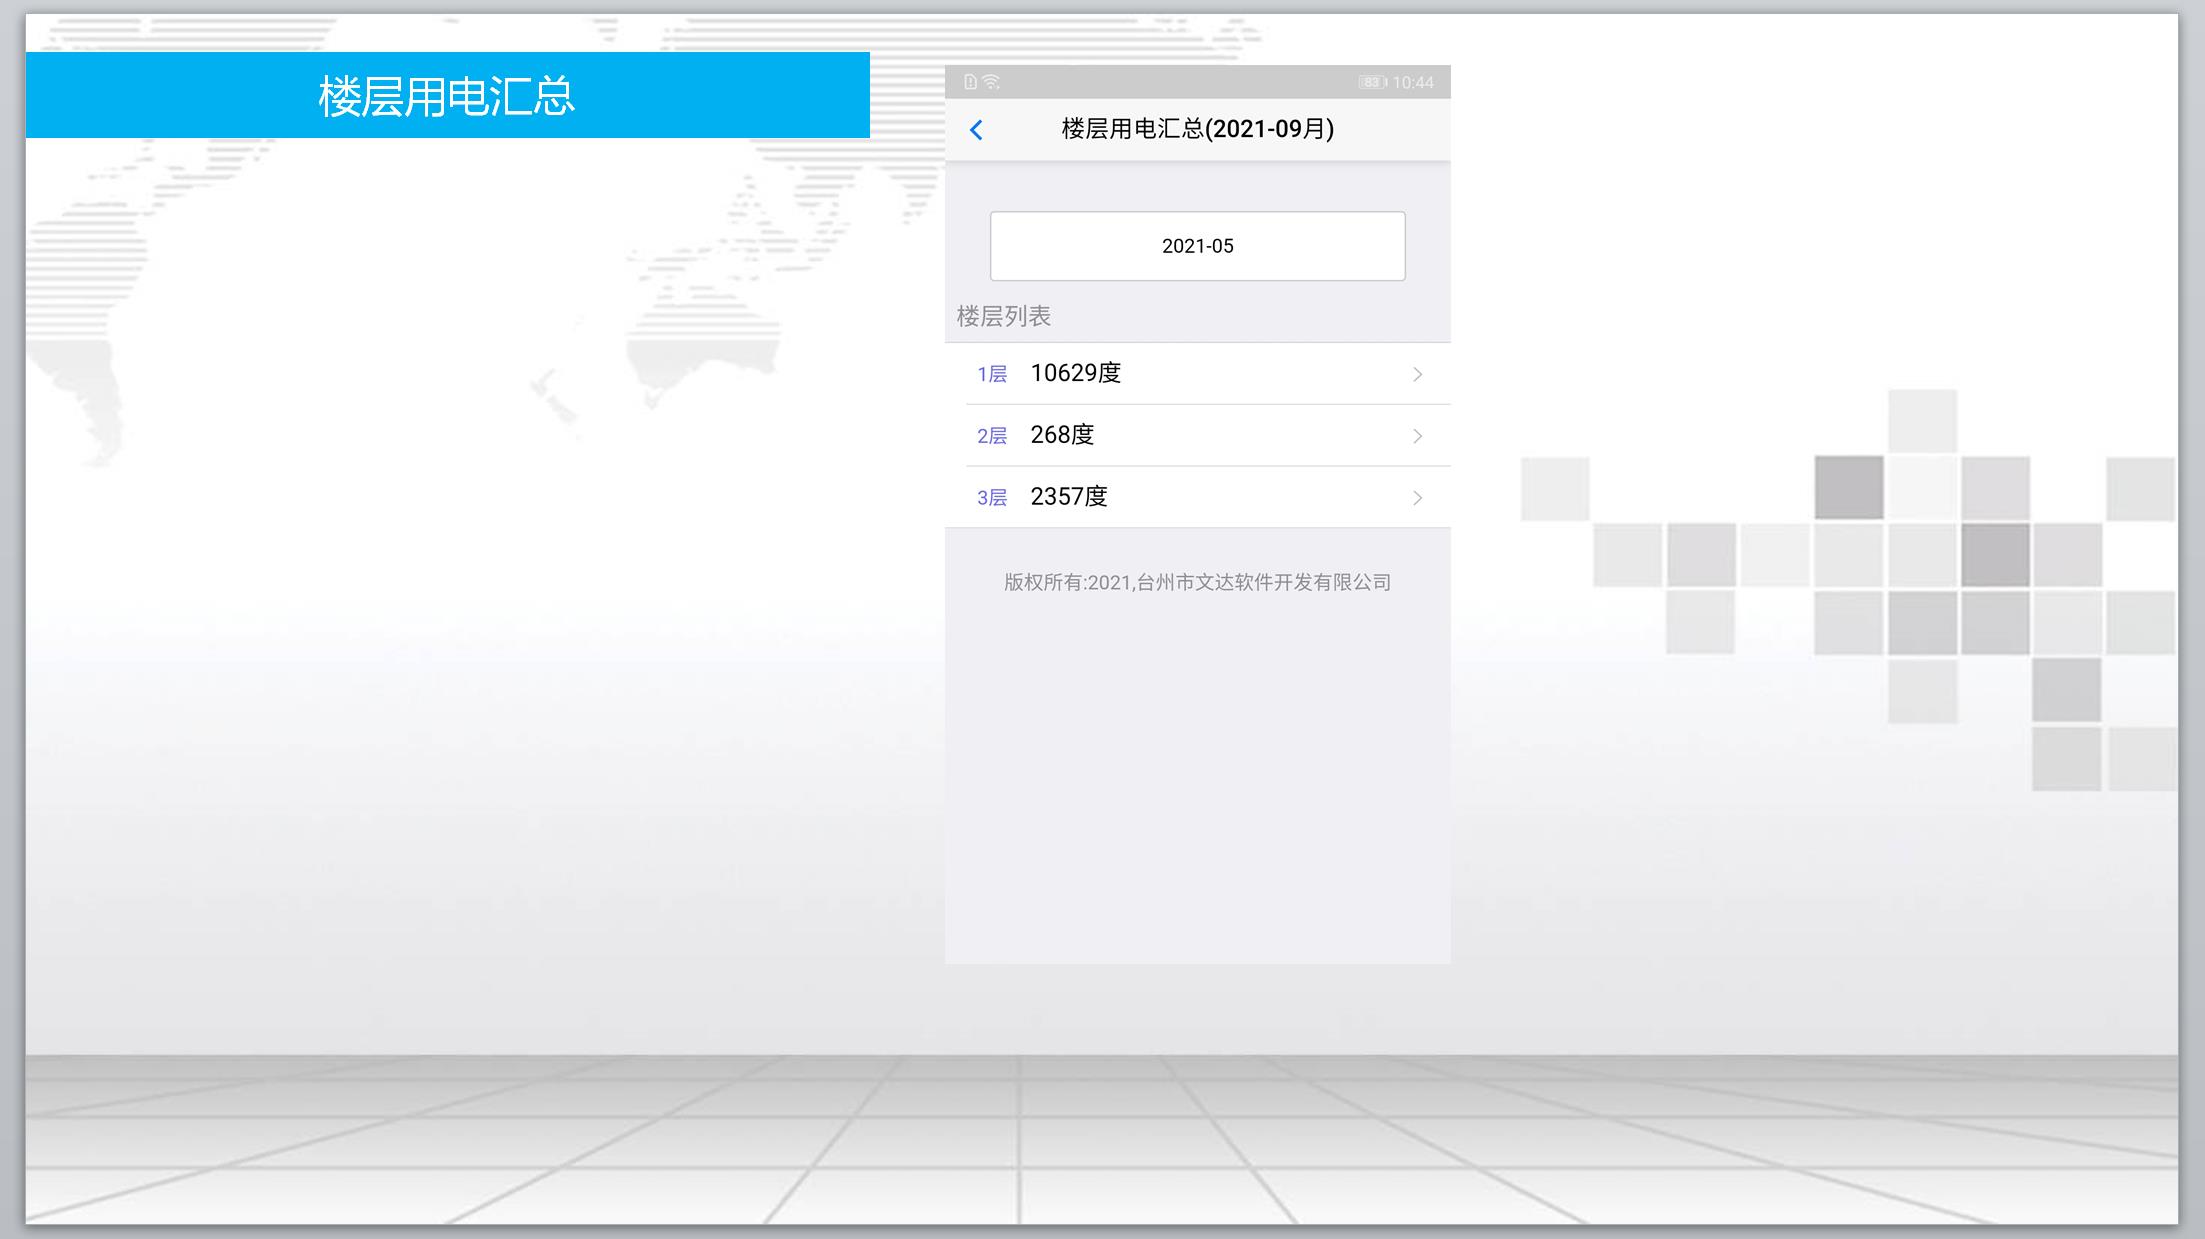The image size is (2205, 1239).
Task: Click the SIM card status icon
Action: pos(970,82)
